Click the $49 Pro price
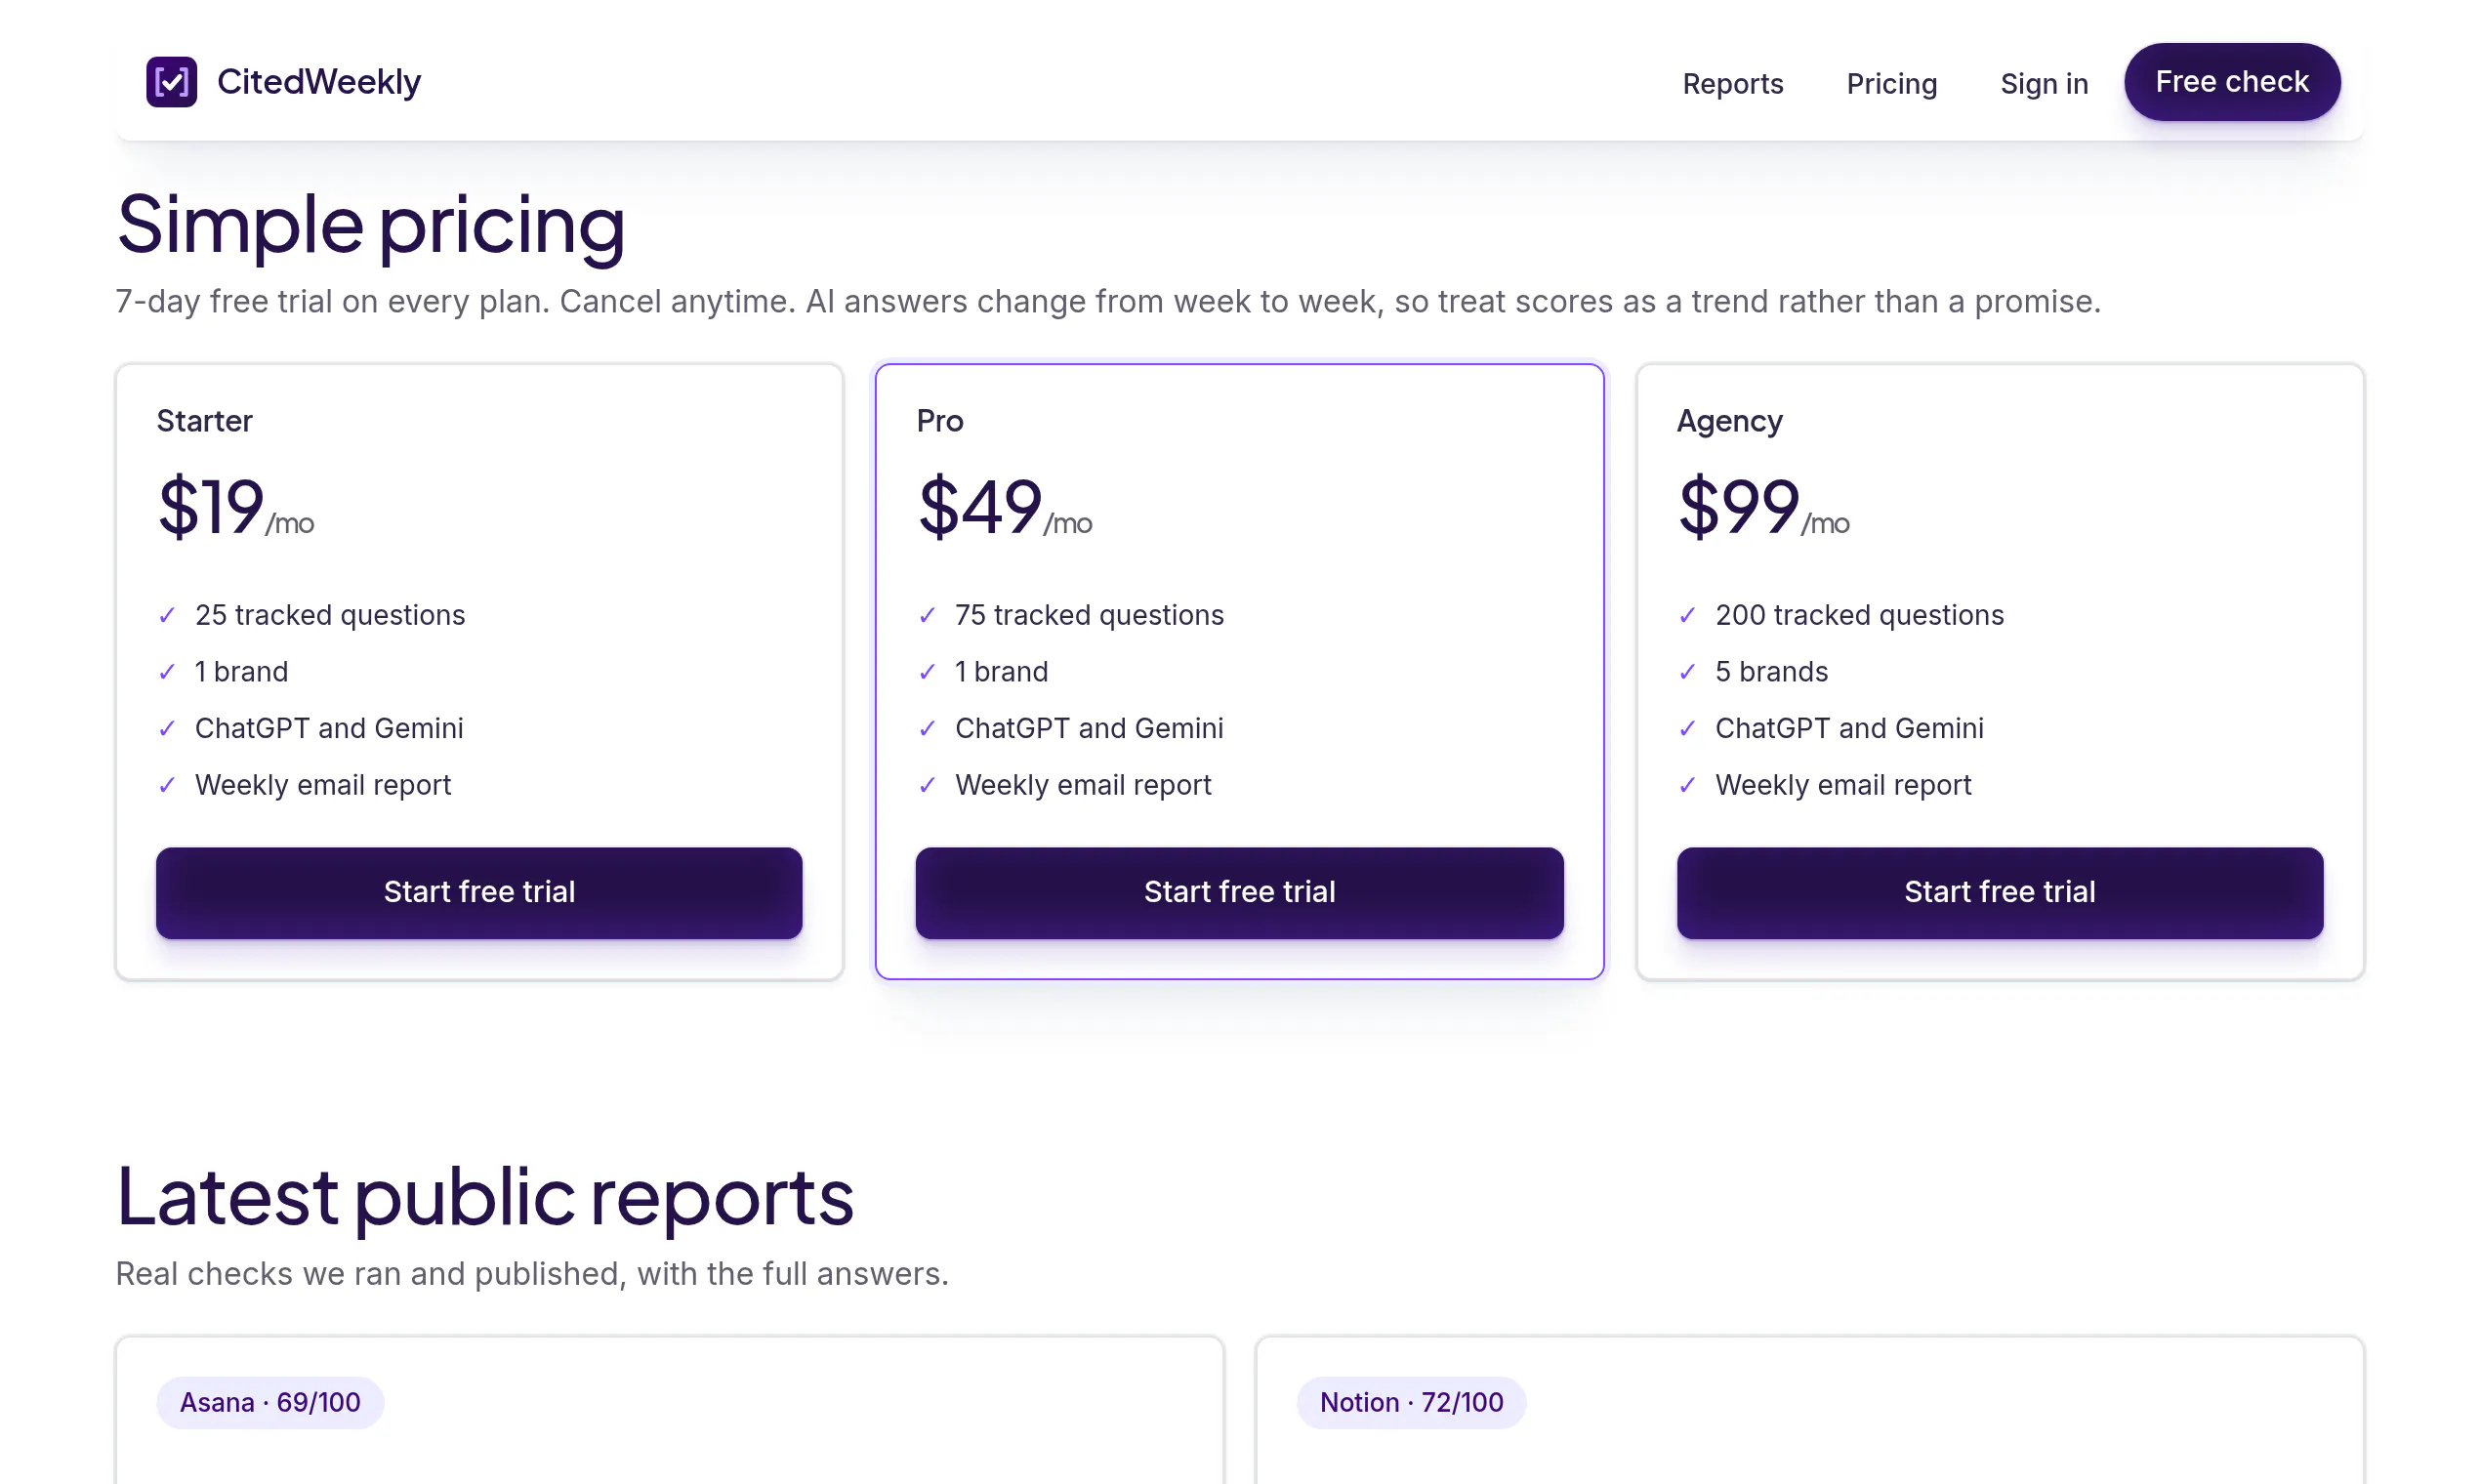 point(980,506)
